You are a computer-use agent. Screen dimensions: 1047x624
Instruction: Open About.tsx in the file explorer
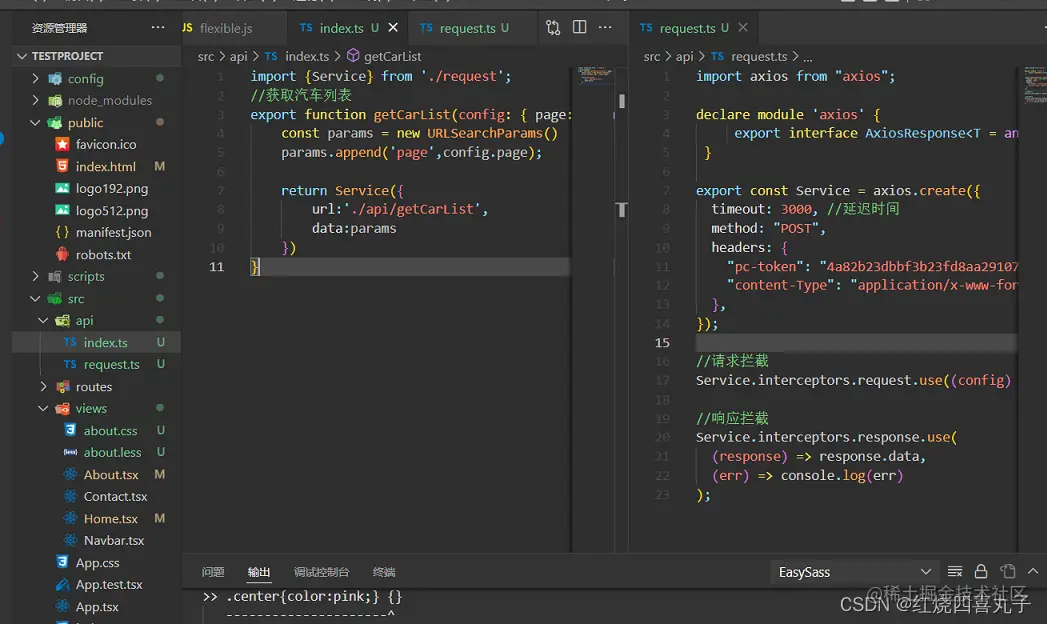(x=110, y=475)
